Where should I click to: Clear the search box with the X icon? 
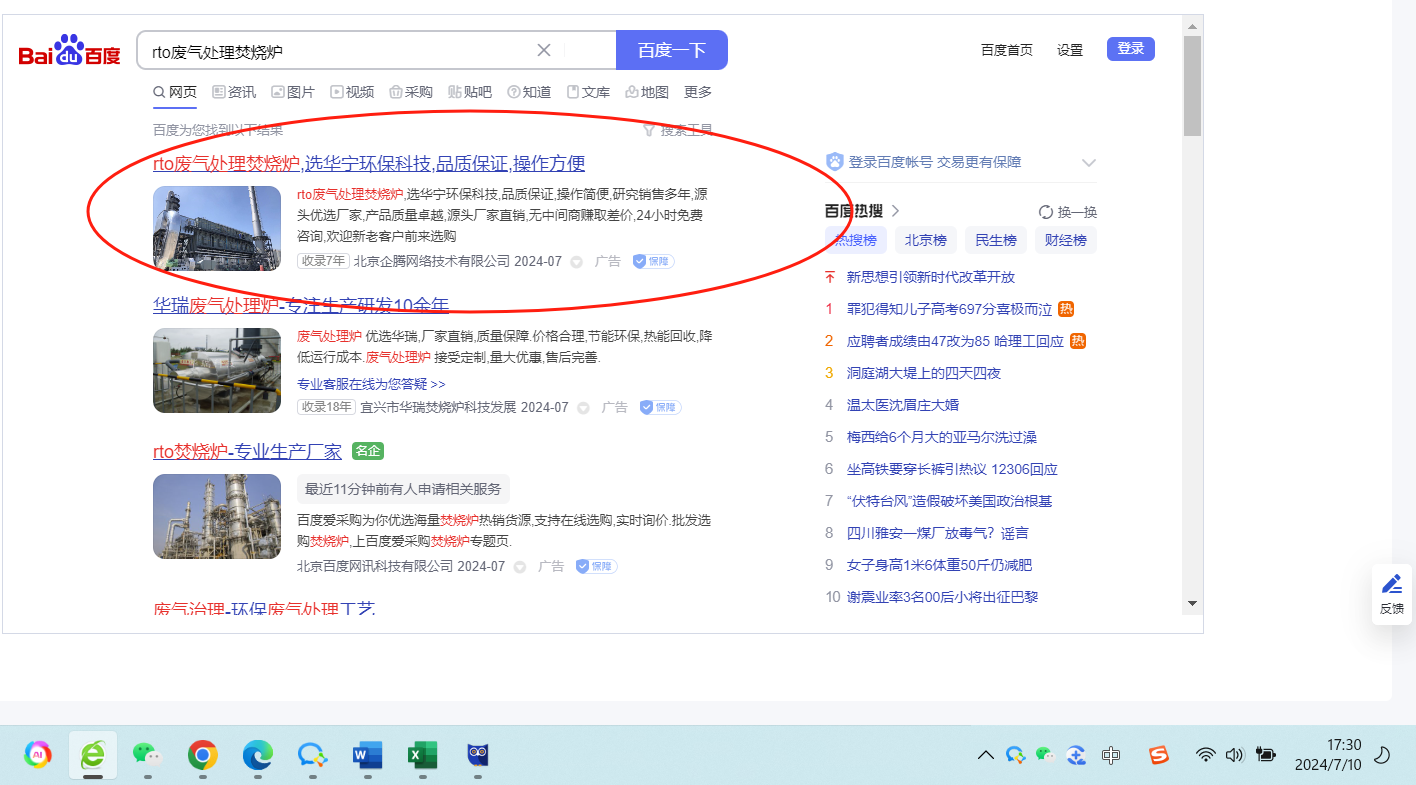(544, 50)
